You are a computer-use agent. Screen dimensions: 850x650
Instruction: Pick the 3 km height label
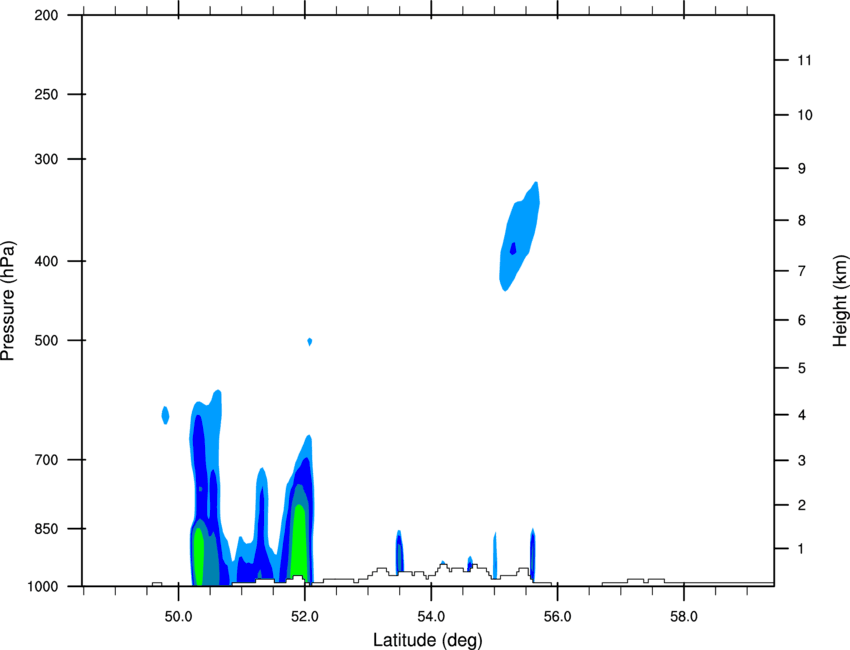pos(802,461)
